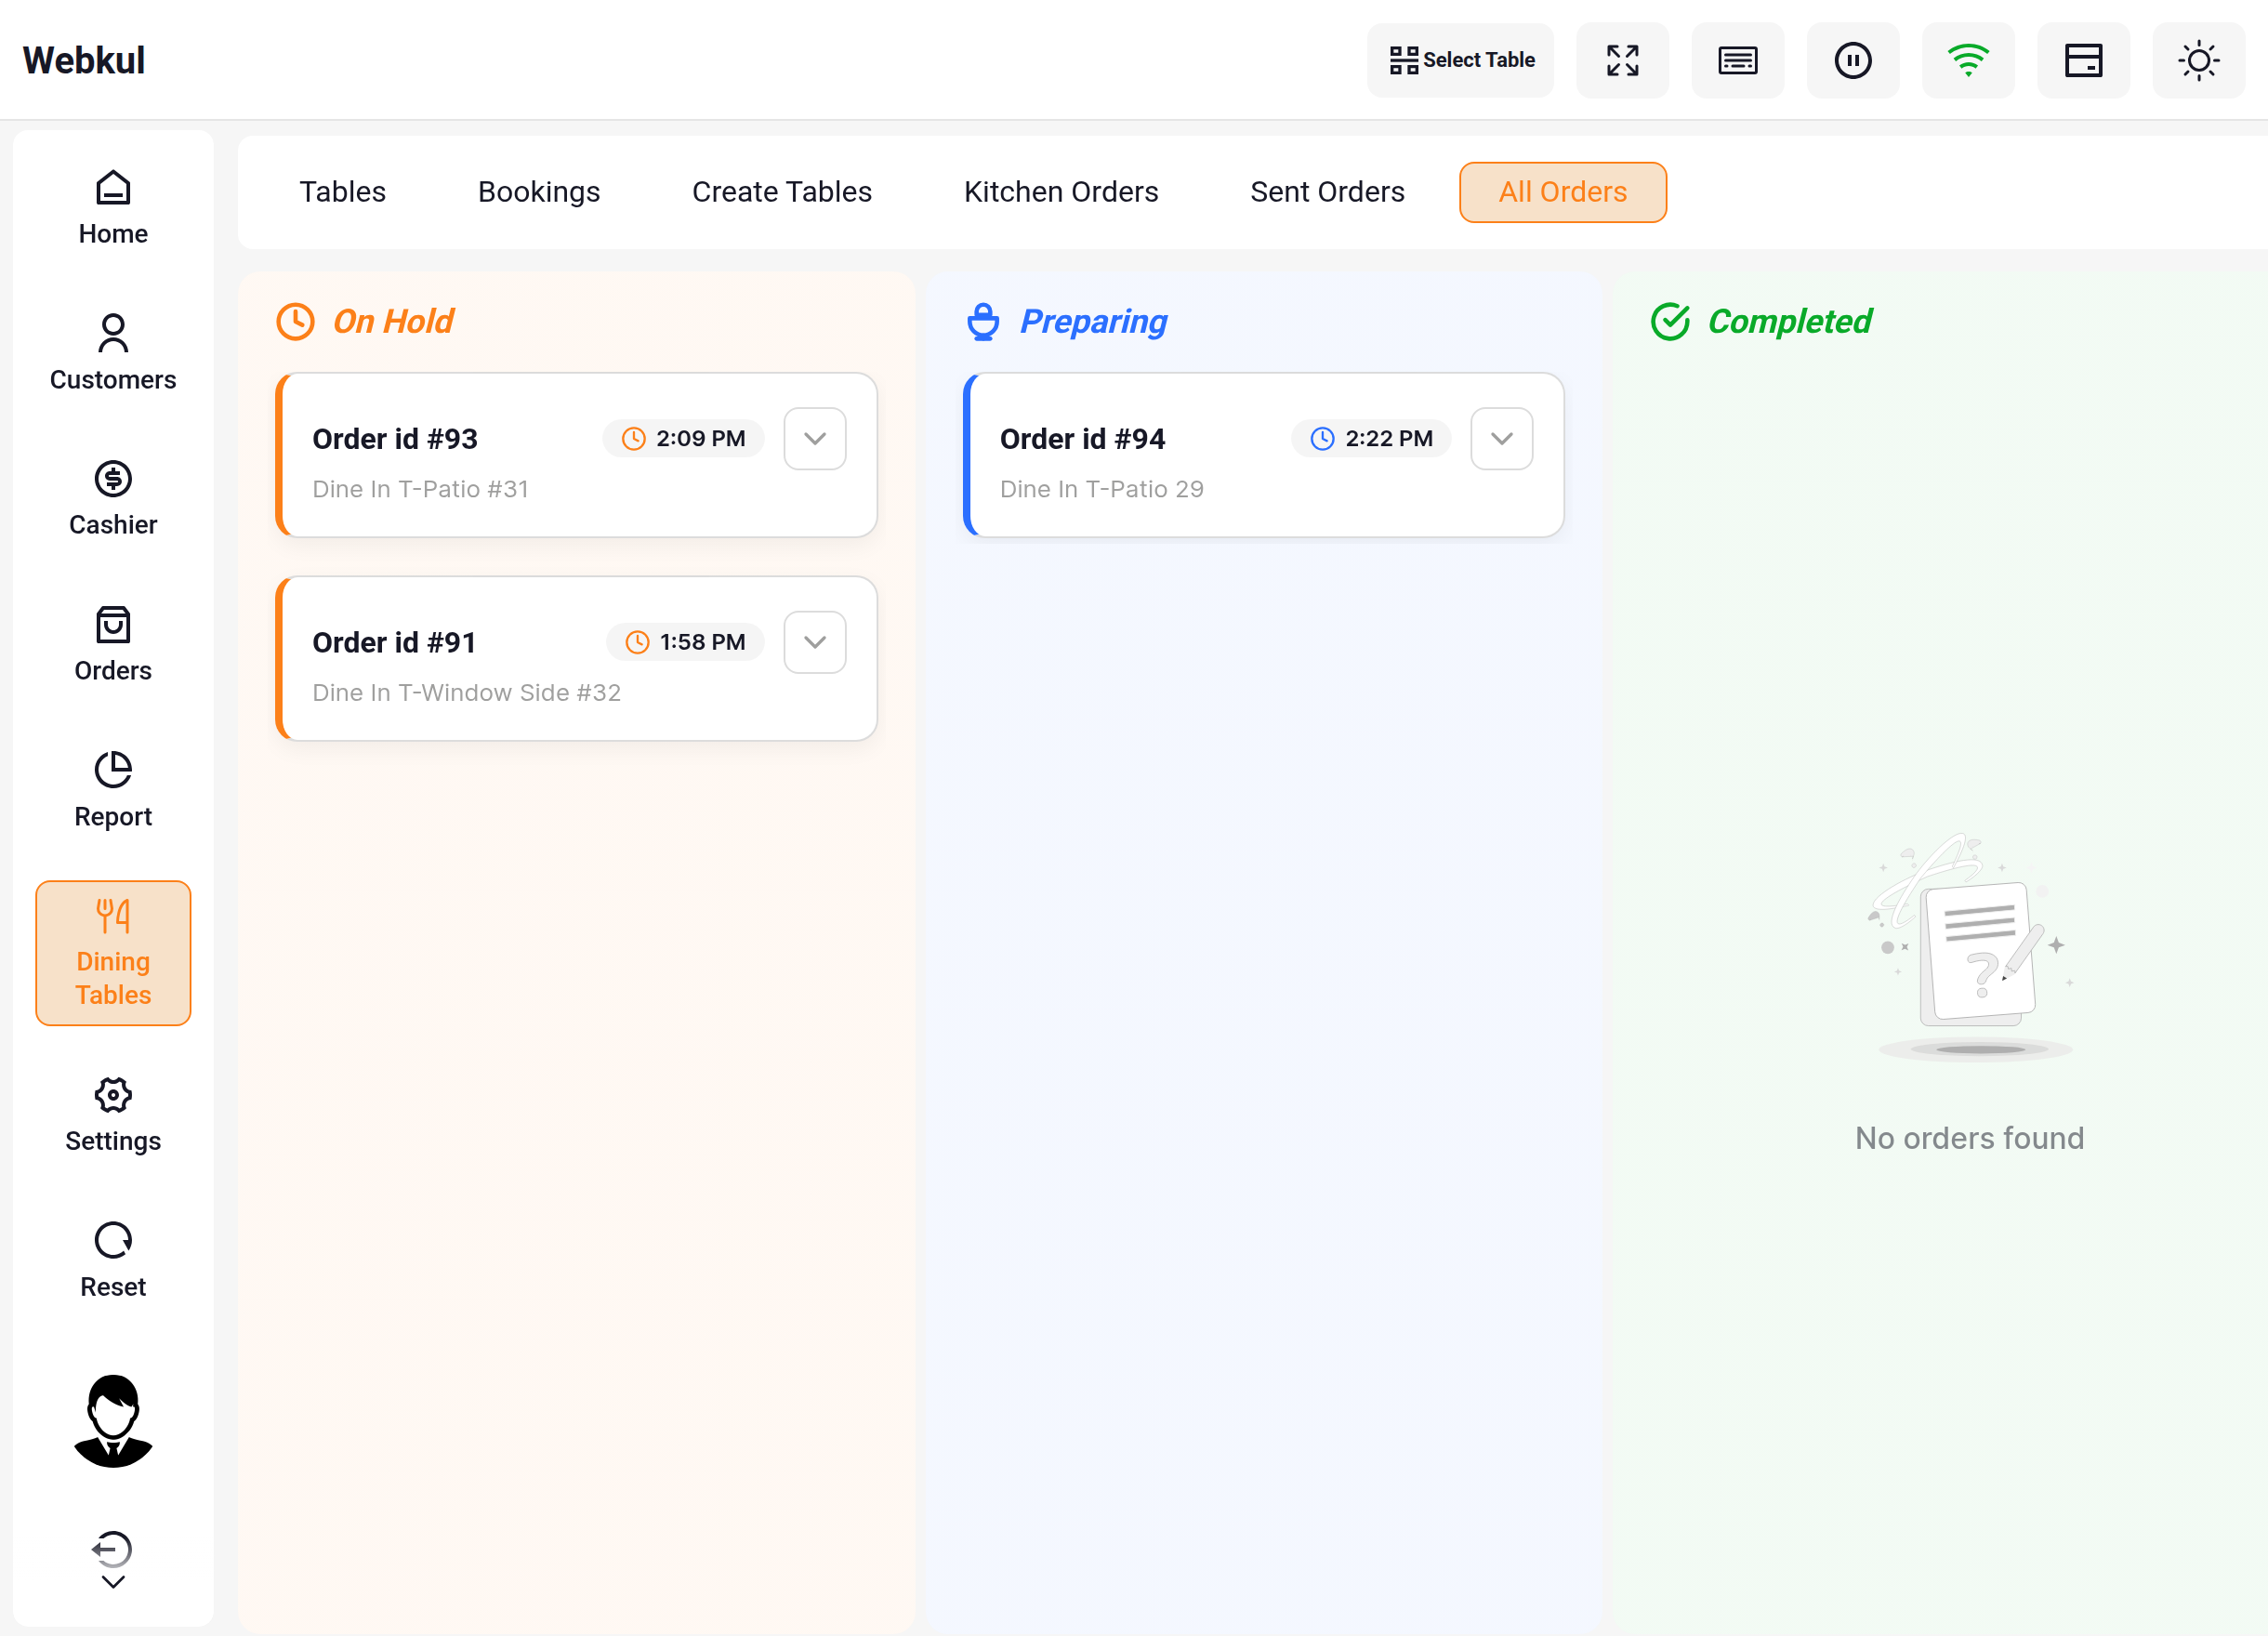The width and height of the screenshot is (2268, 1636).
Task: Open Orders in sidebar
Action: (113, 644)
